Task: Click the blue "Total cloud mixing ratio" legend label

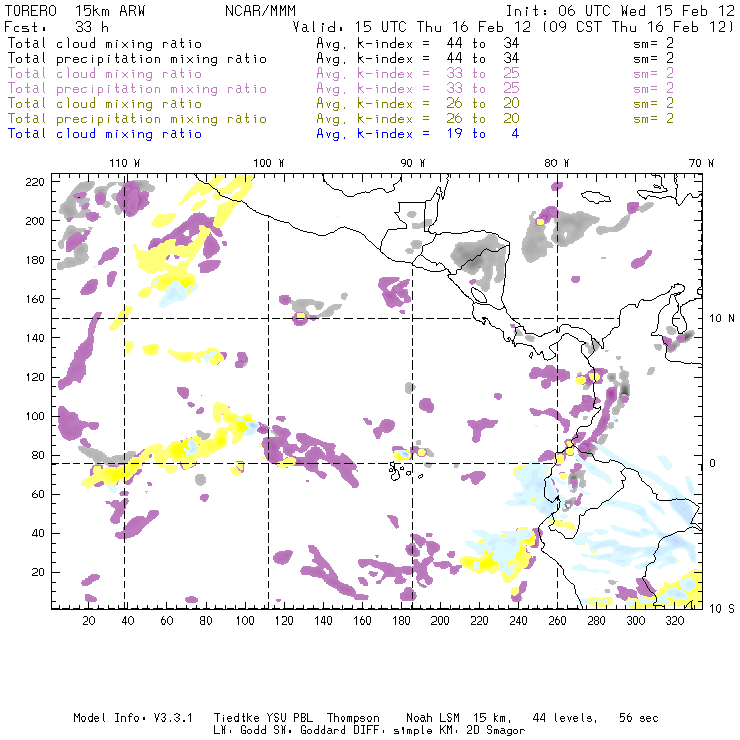Action: tap(105, 134)
